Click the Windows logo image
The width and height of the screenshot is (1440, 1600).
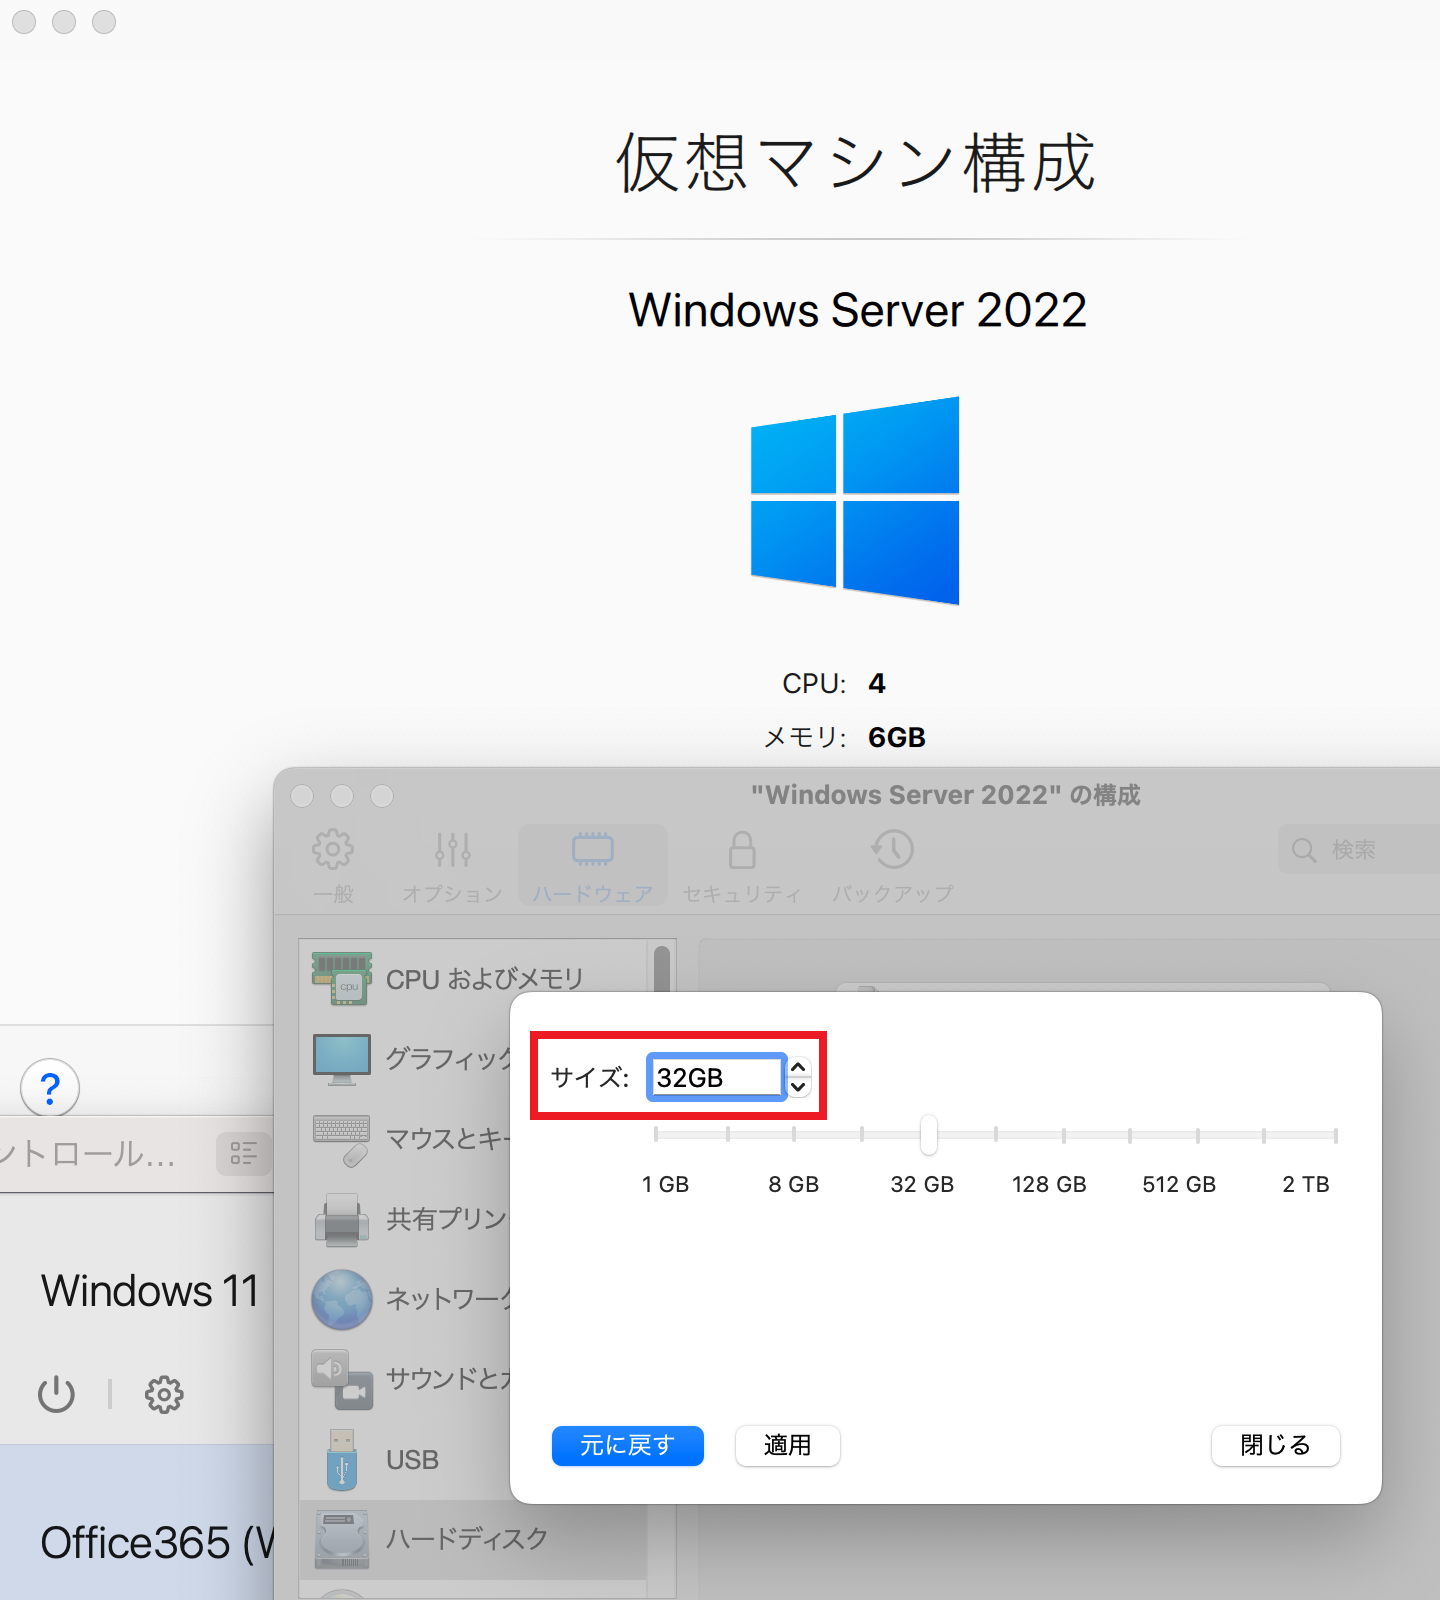(x=855, y=500)
